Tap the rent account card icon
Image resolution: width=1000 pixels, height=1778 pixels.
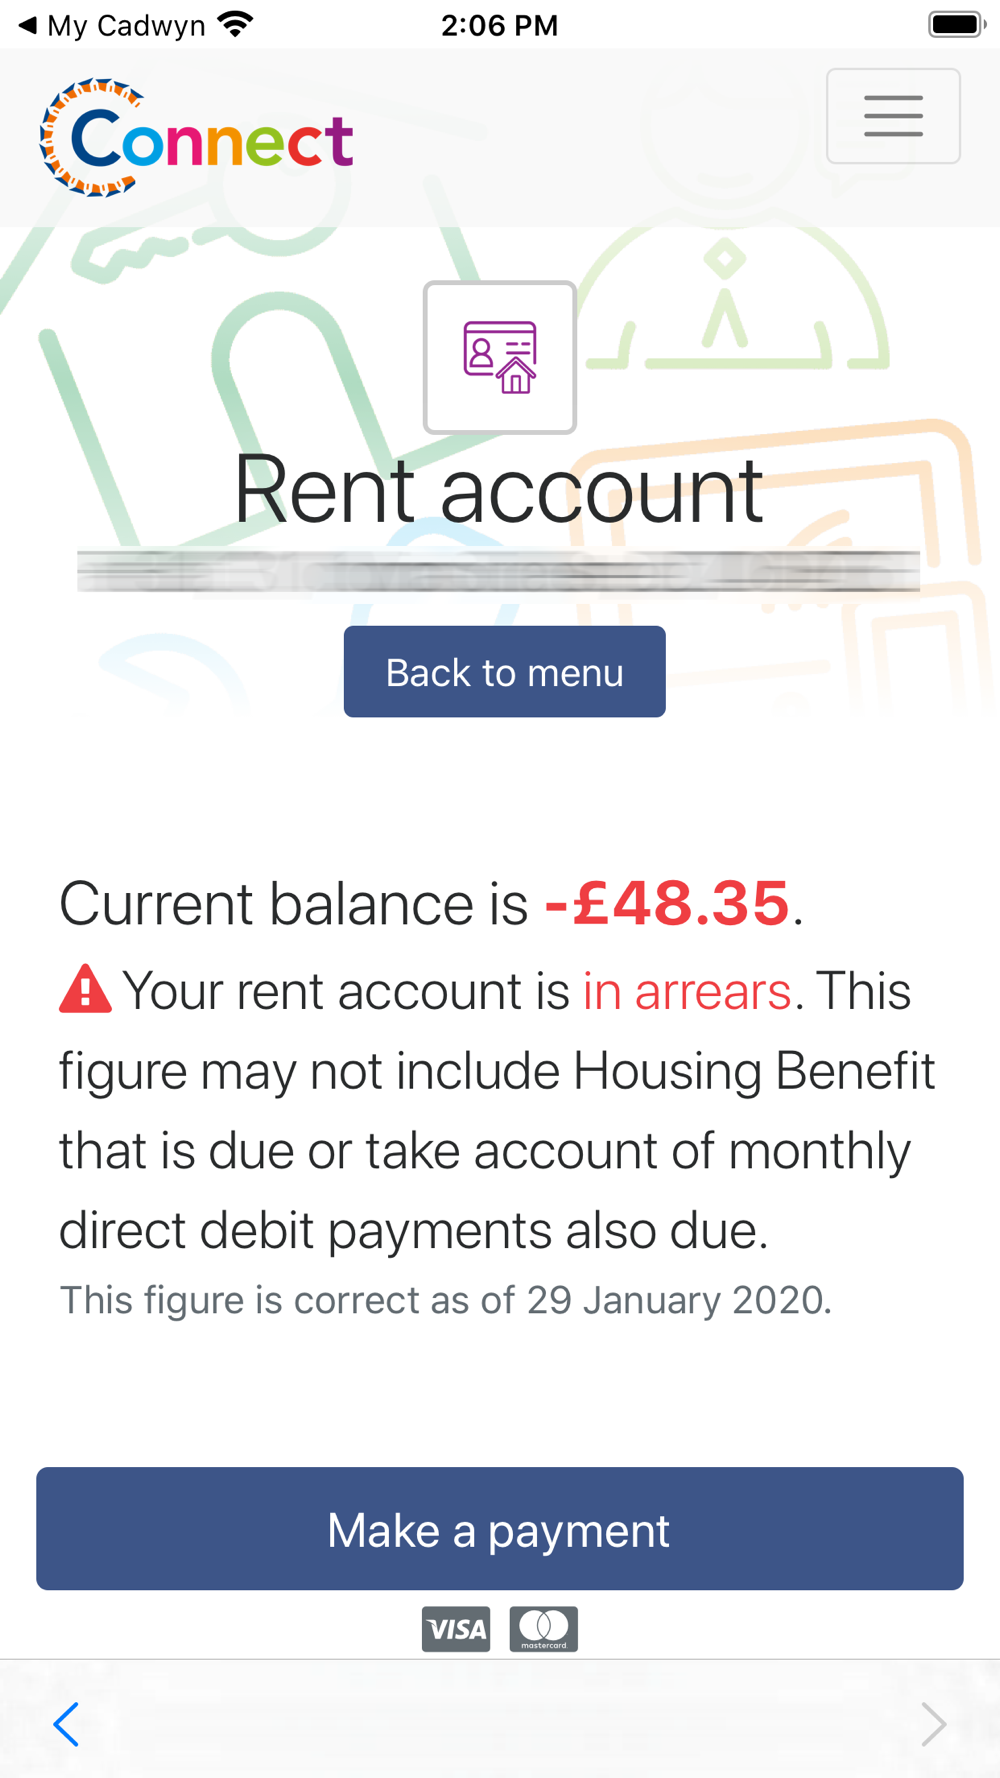tap(500, 357)
